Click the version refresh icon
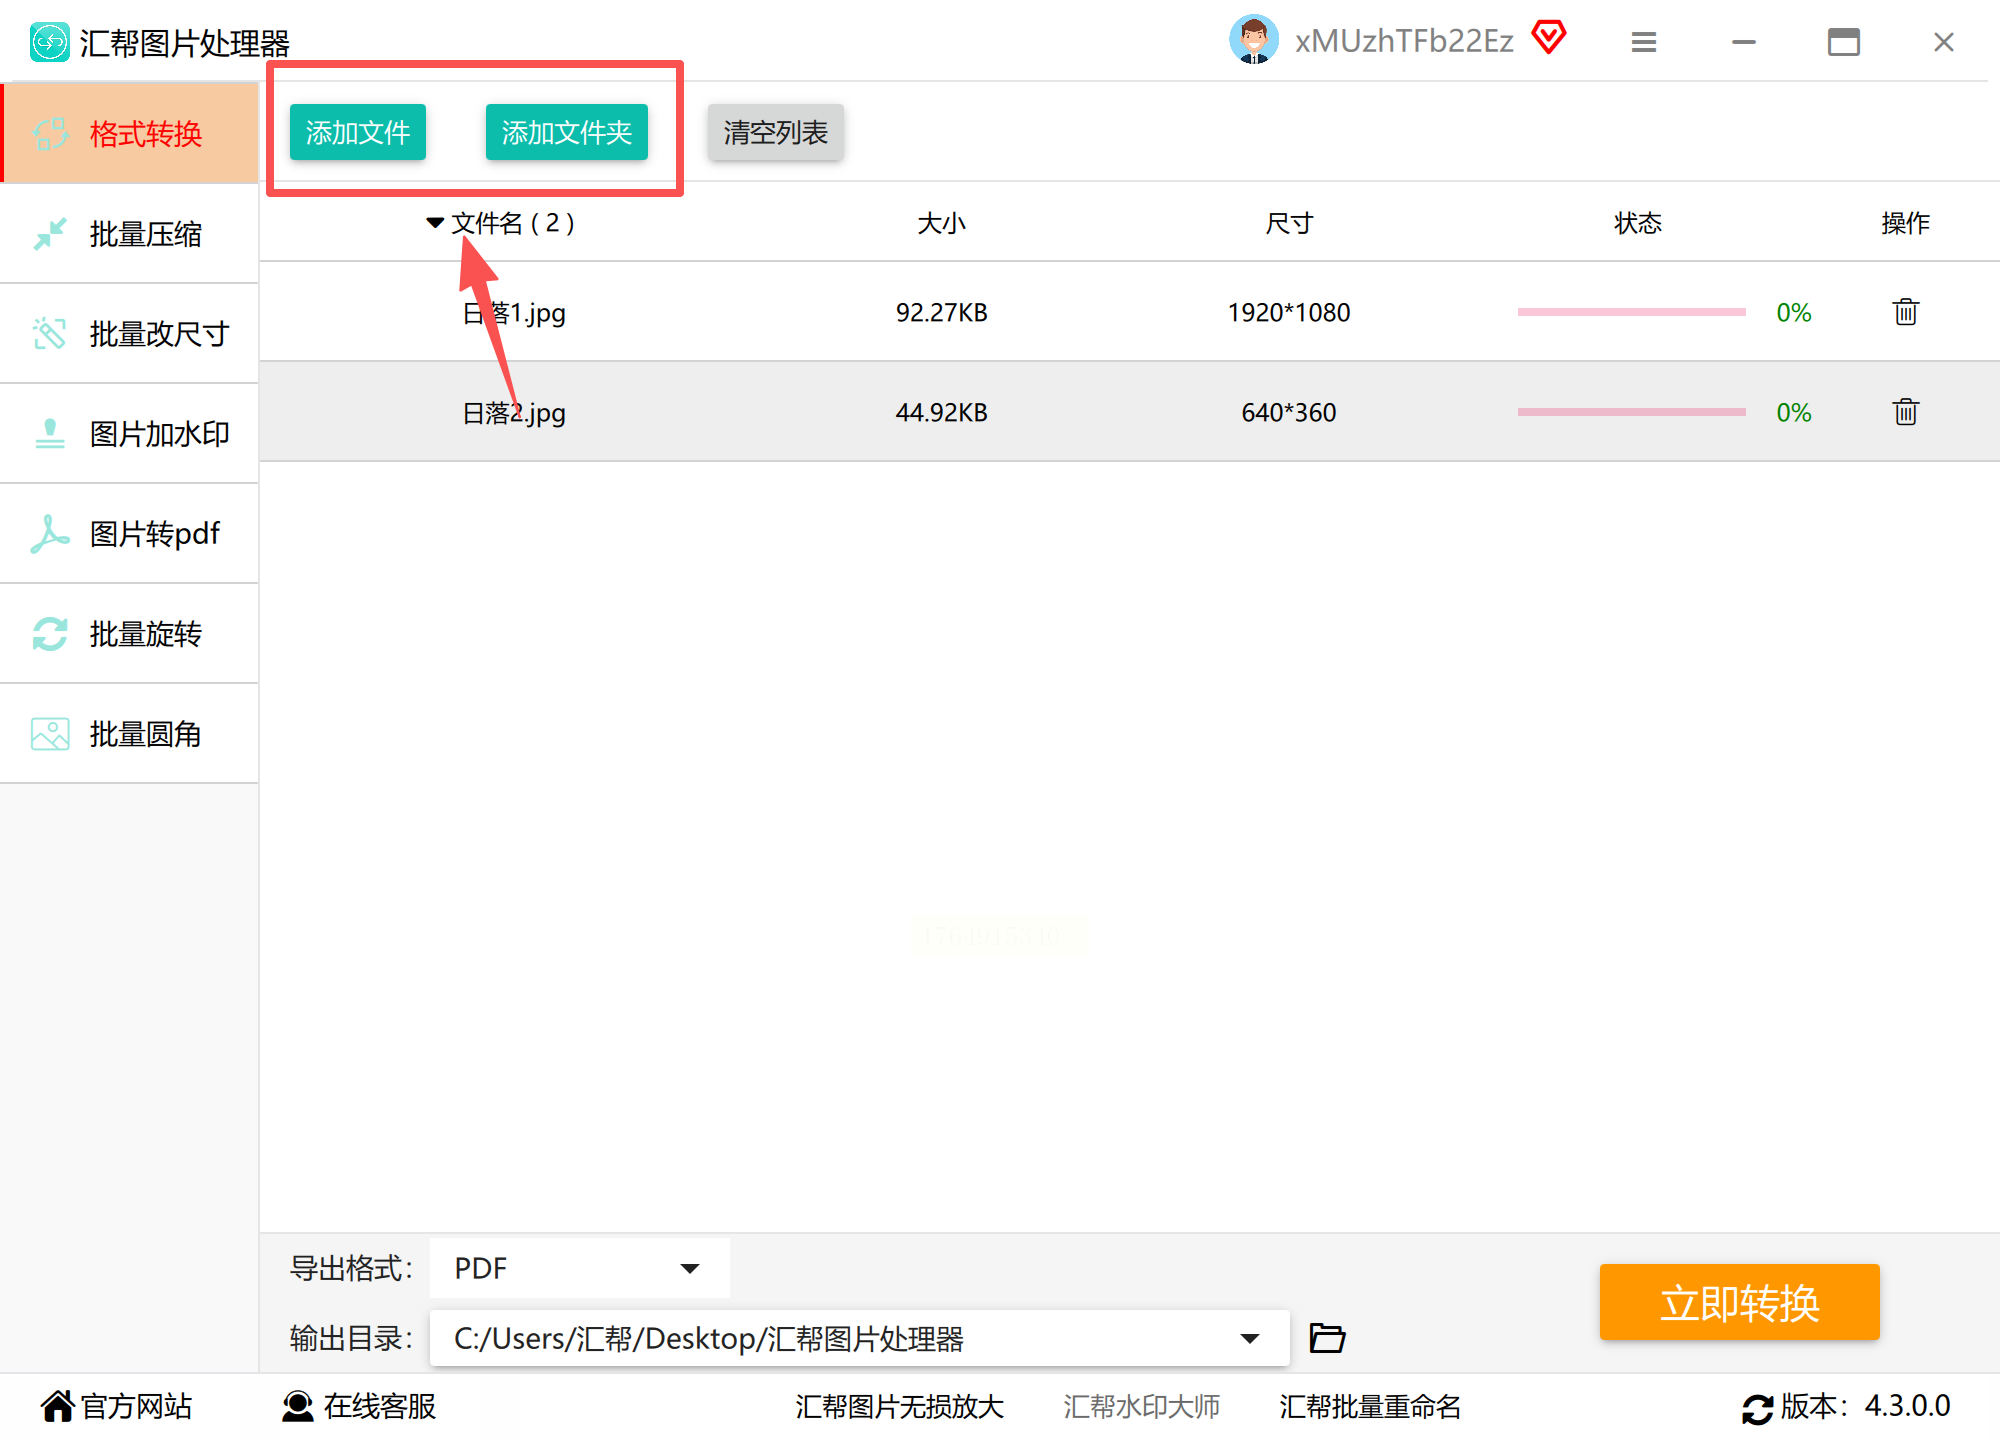Viewport: 2000px width, 1440px height. (1757, 1408)
